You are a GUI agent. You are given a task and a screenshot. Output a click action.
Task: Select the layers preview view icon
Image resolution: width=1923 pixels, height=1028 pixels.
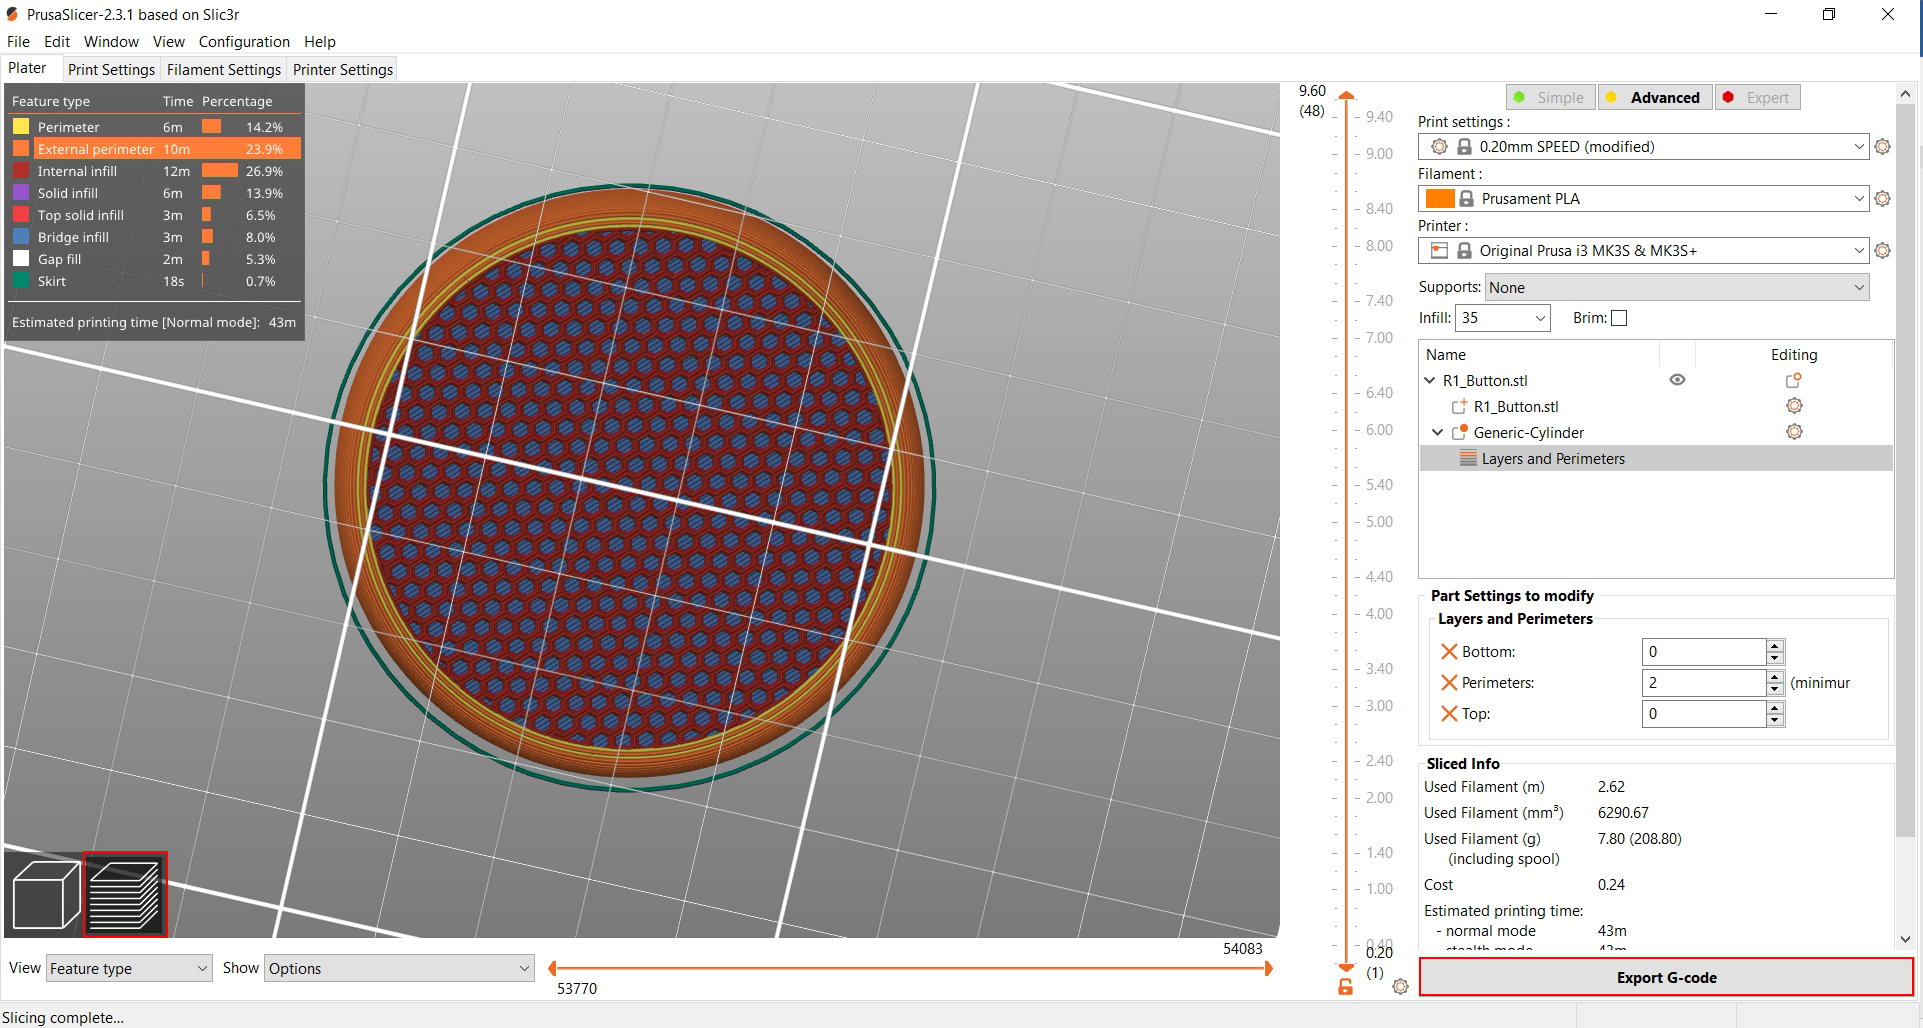pos(125,894)
